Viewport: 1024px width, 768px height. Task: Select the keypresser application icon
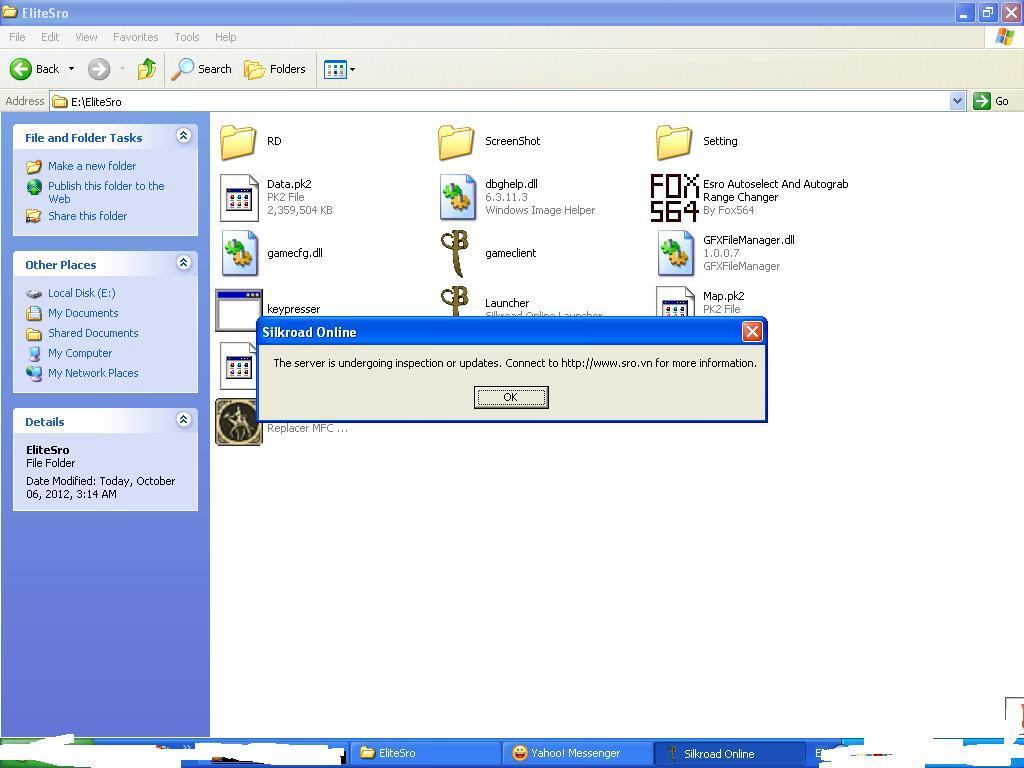pos(239,310)
